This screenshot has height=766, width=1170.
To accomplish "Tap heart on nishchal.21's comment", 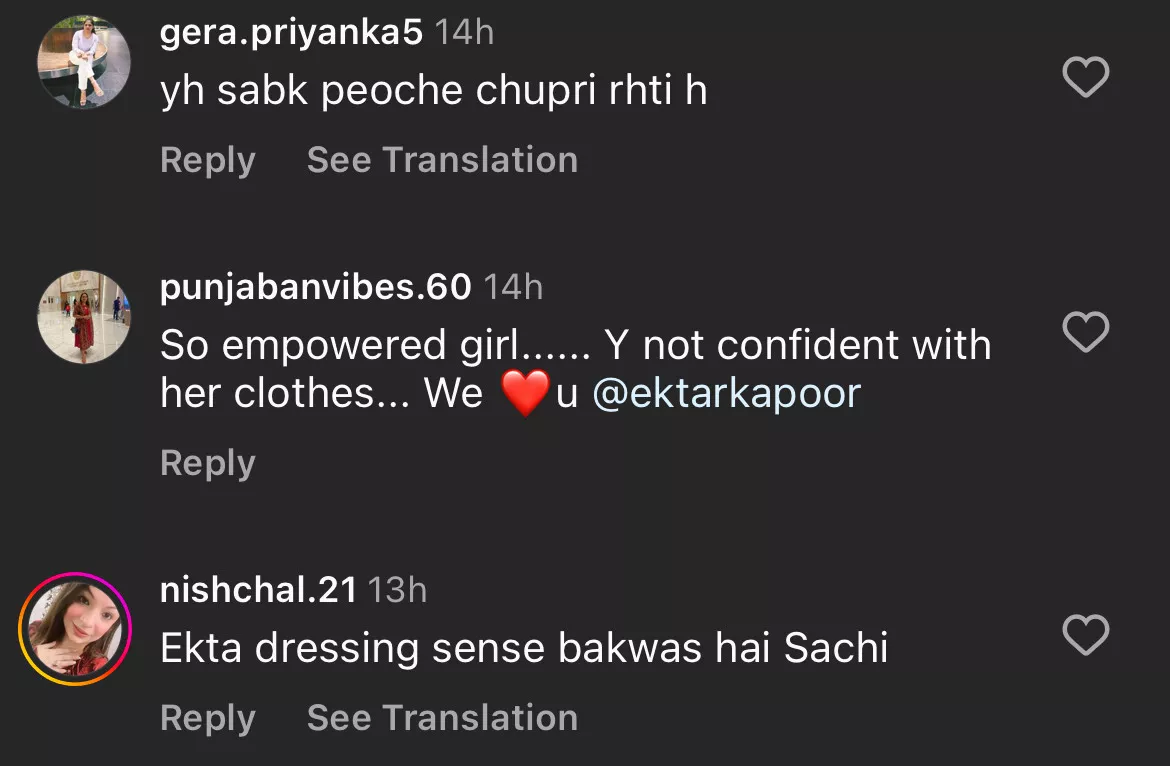I will (x=1085, y=635).
